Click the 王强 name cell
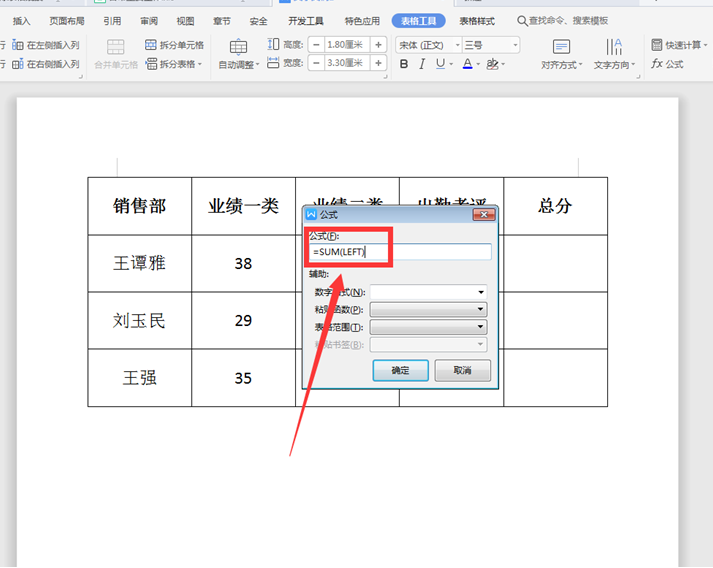This screenshot has height=568, width=713. 140,378
